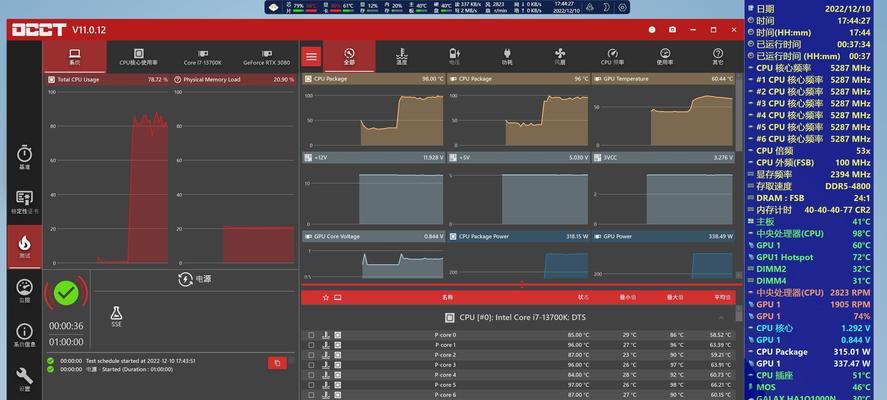The image size is (887, 400).
Task: Select the 全部 all sensors tab
Action: 349,56
